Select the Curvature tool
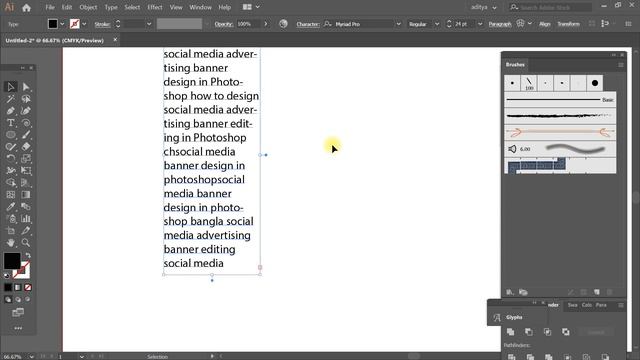Viewport: 640px width, 360px height. (x=26, y=111)
